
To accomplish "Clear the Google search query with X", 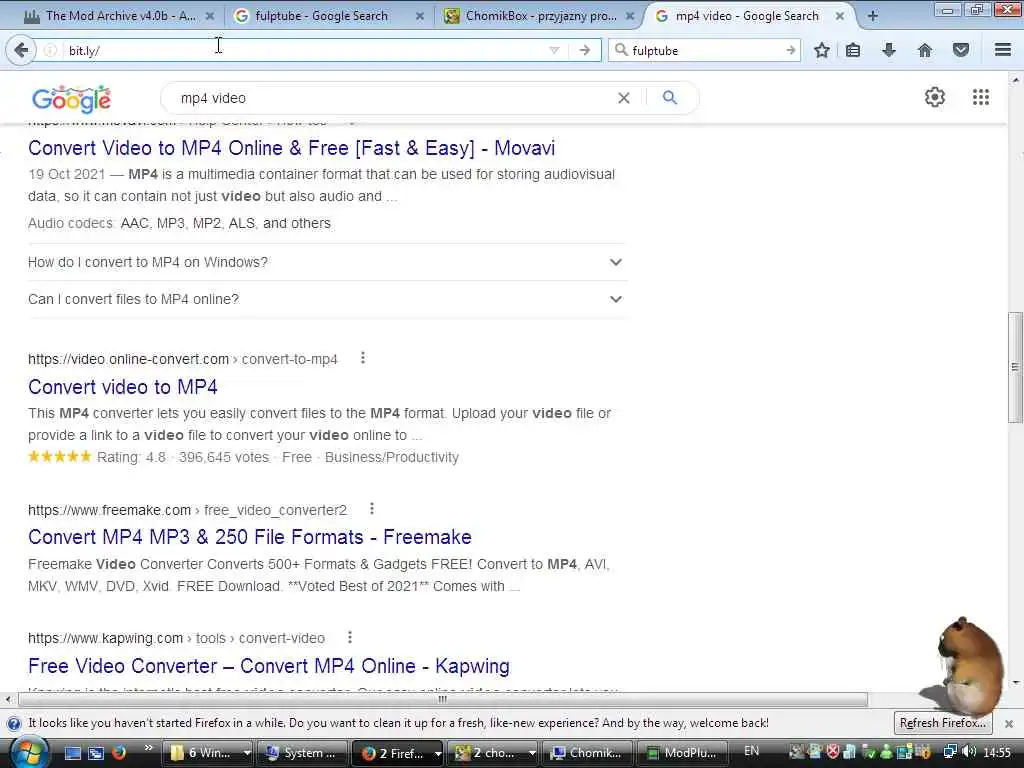I will click(624, 98).
